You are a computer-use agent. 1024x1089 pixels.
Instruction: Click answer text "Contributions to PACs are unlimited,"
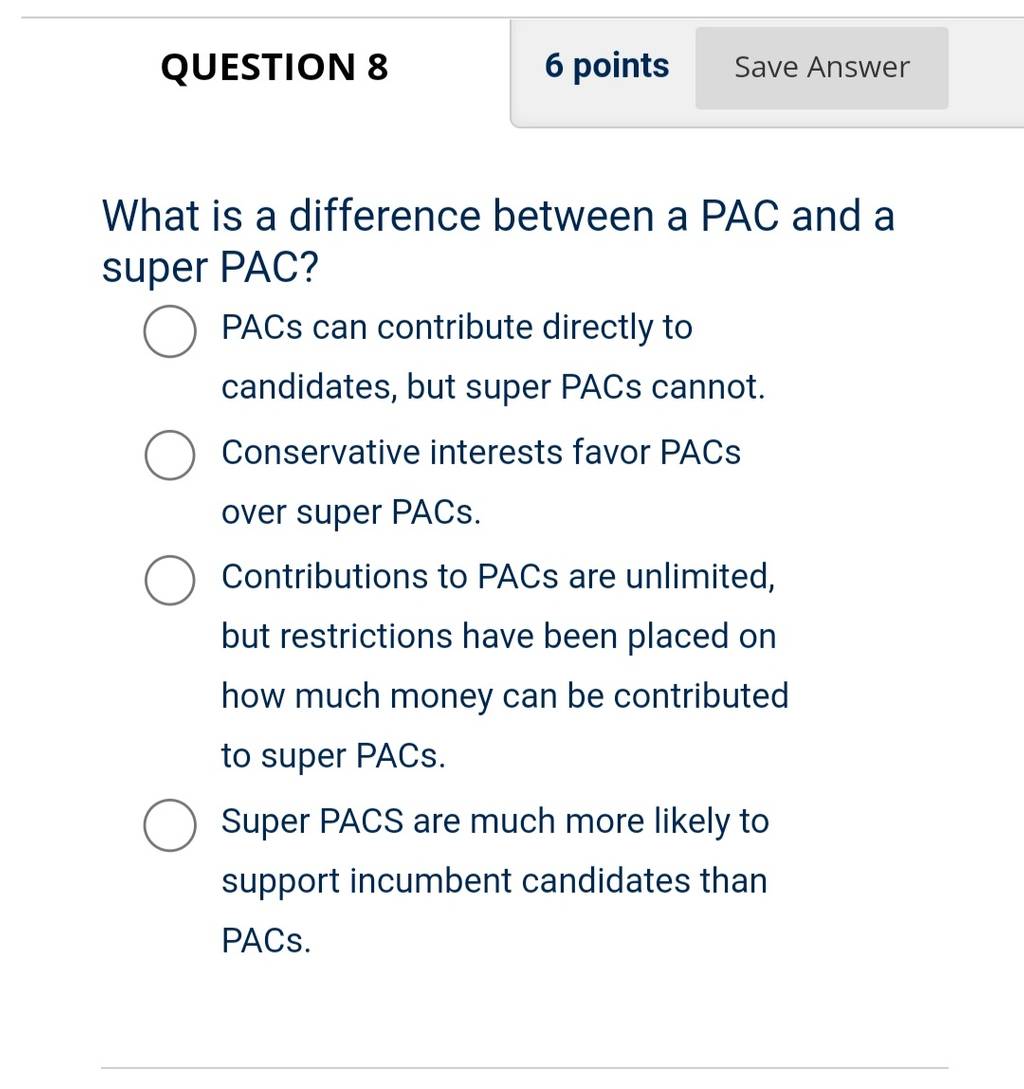click(499, 577)
